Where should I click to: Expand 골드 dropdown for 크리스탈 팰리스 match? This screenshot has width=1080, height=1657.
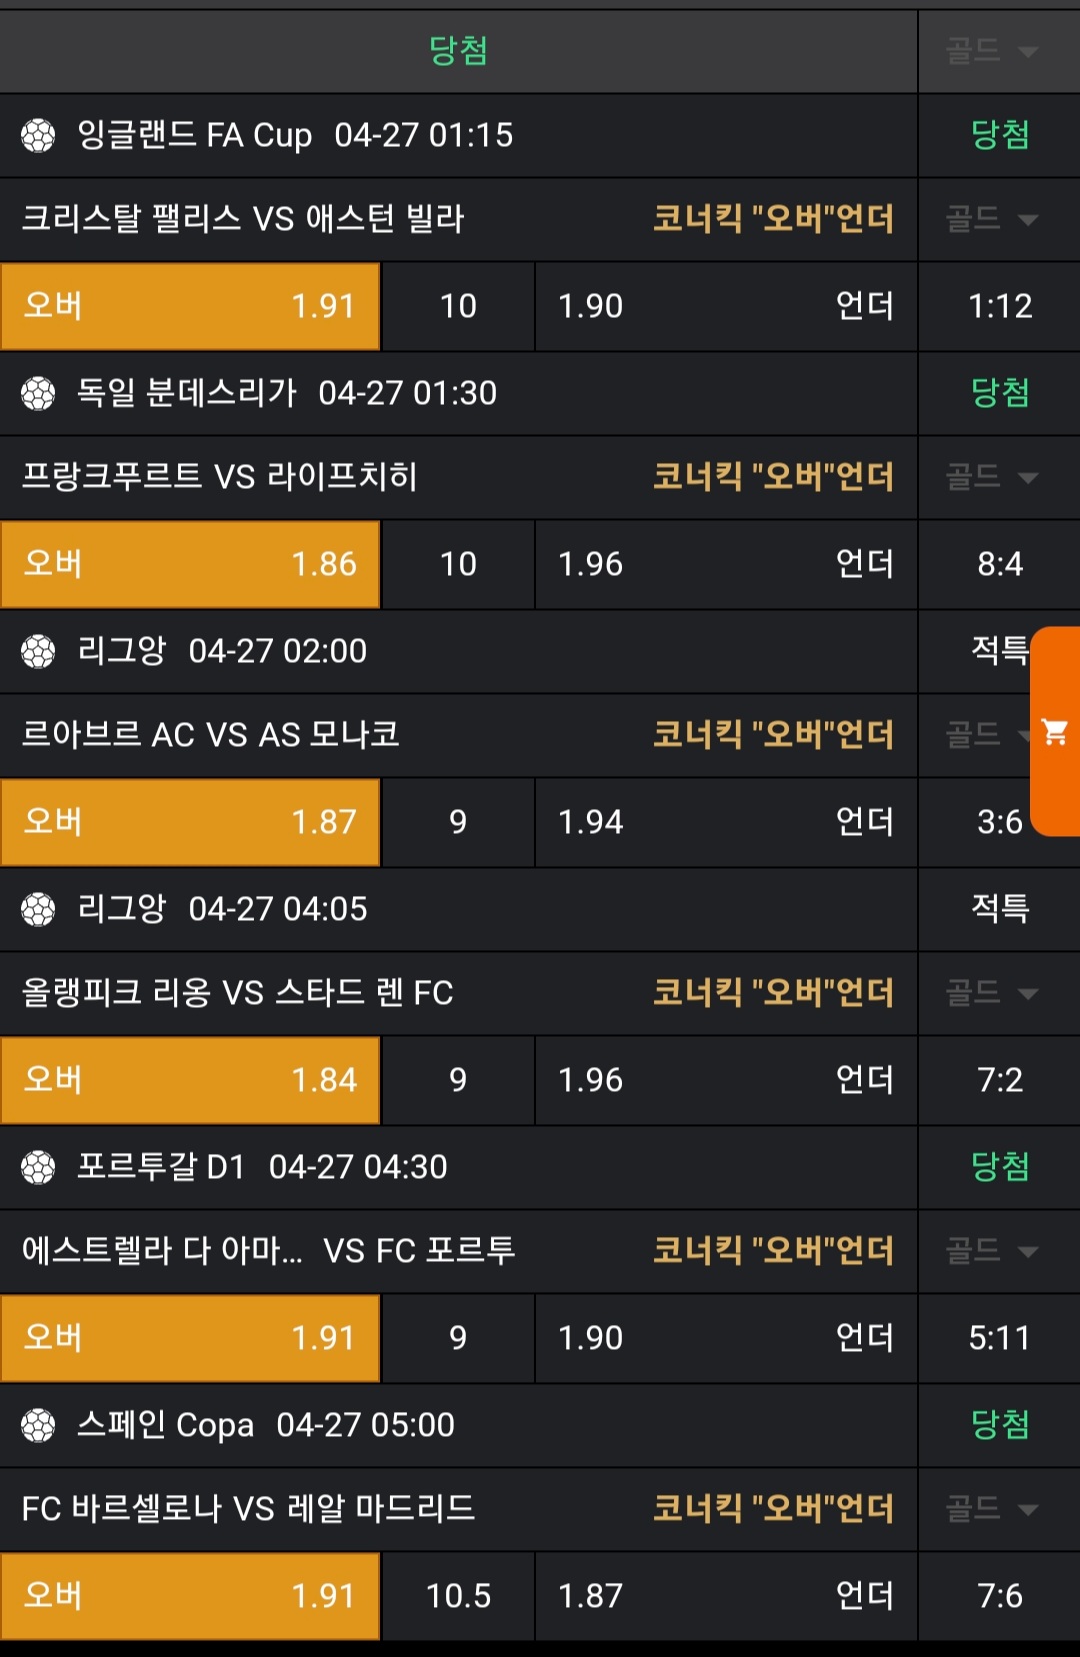coord(992,219)
